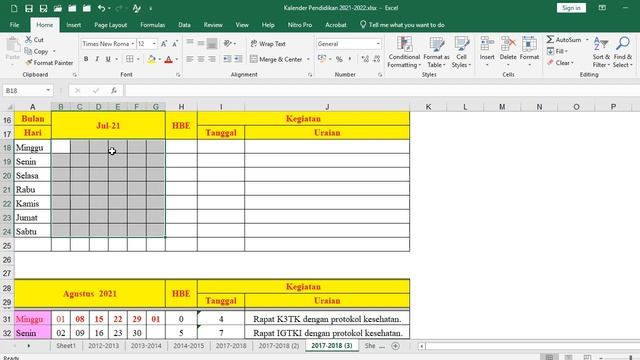Expand the Name Box dropdown arrow

coord(48,91)
